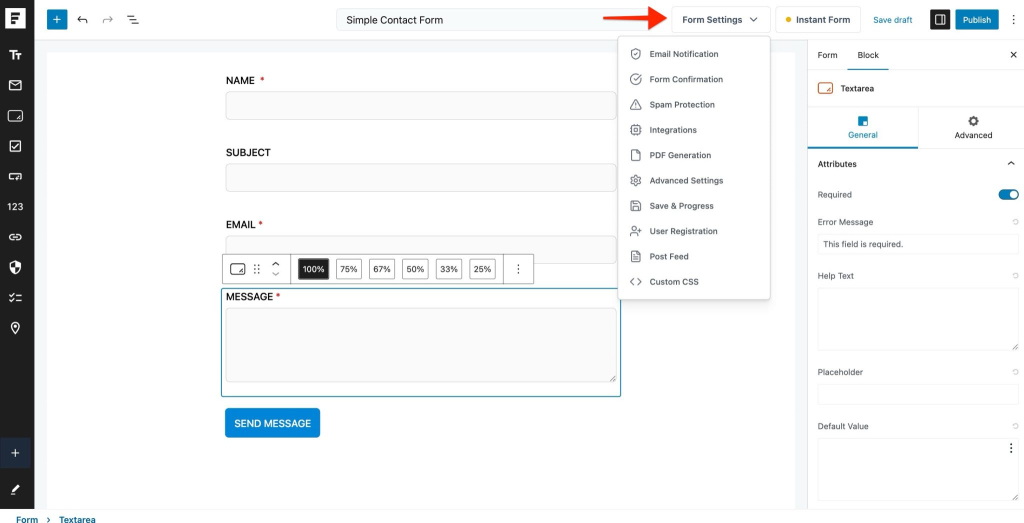Click Save draft

893,20
